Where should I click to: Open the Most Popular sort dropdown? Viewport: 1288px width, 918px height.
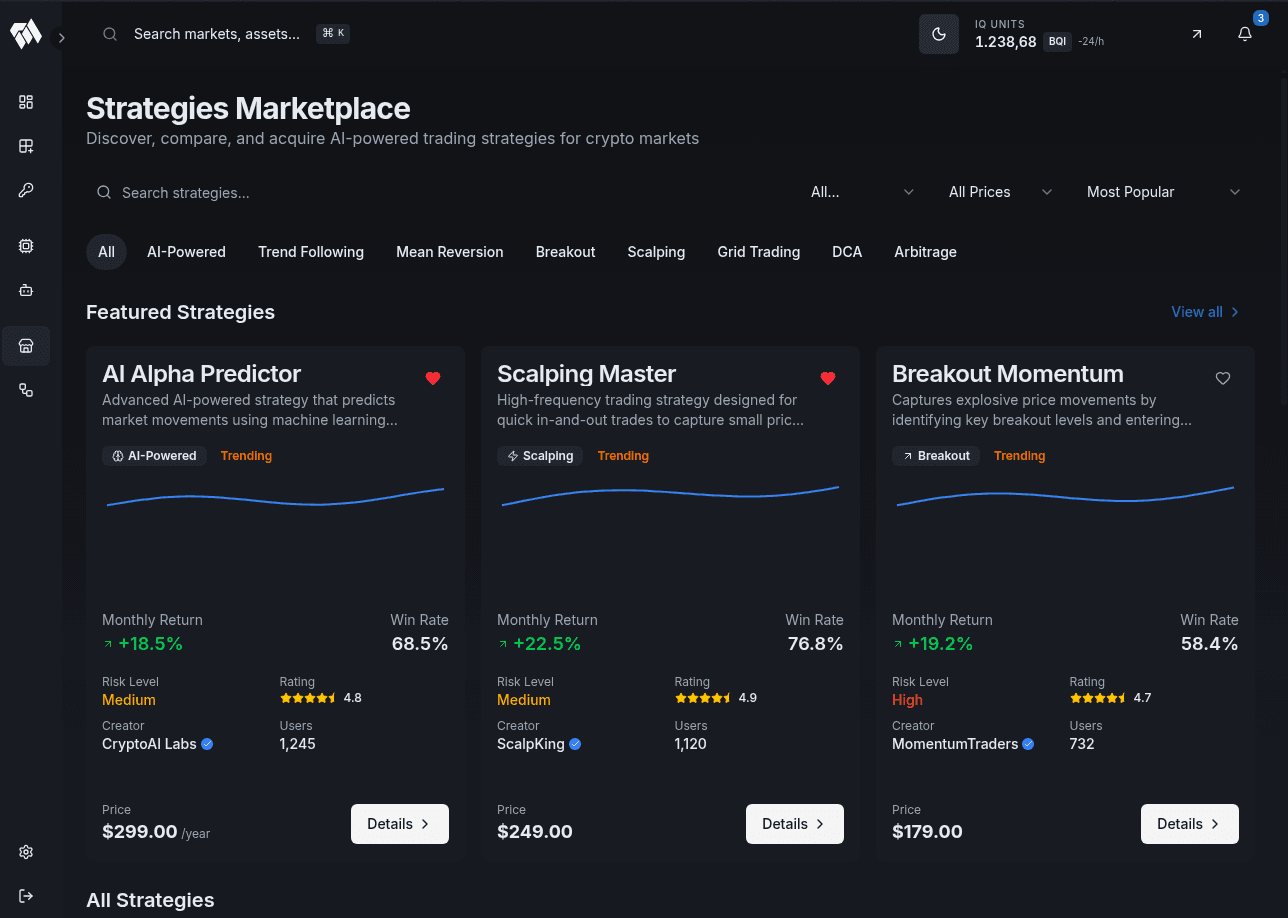click(x=1163, y=191)
